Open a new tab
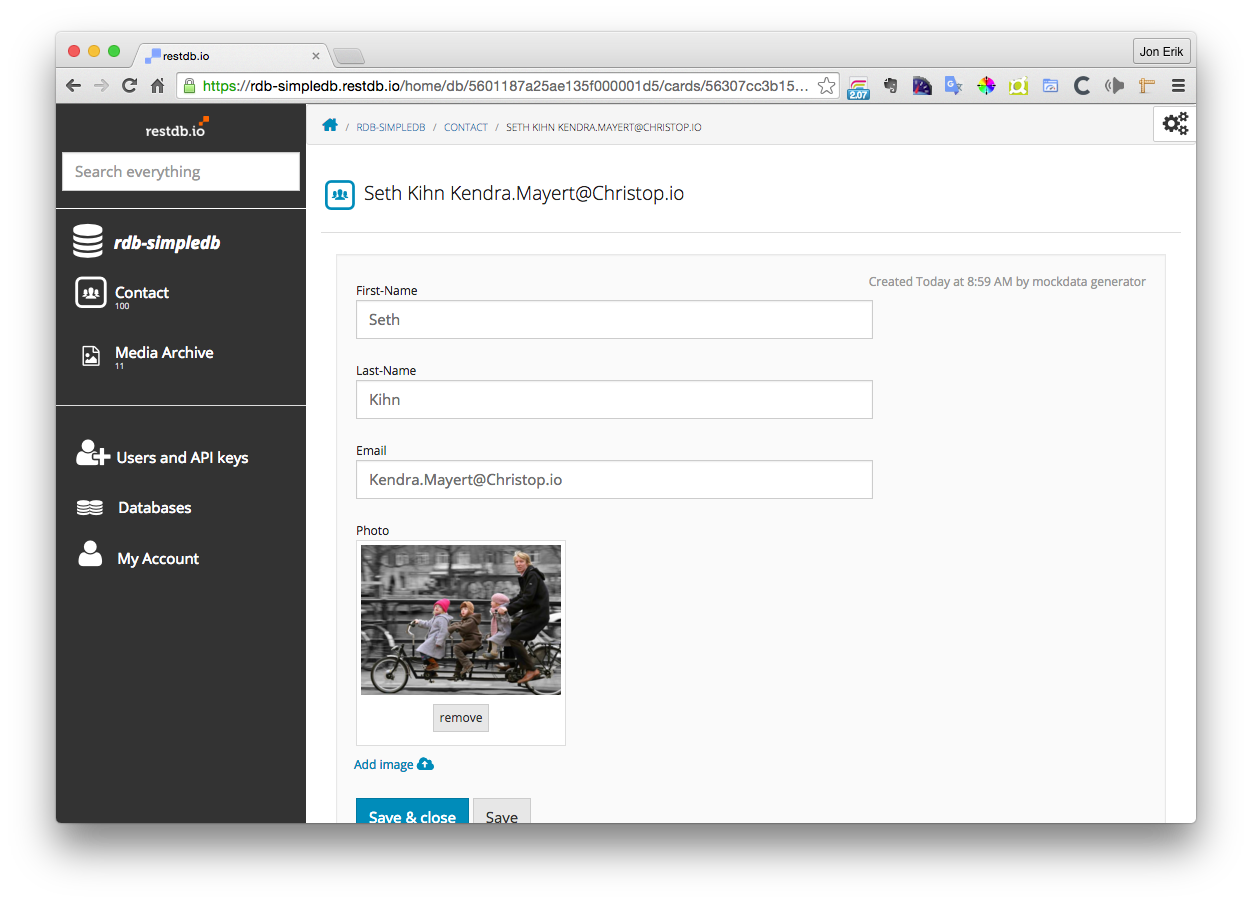1252x903 pixels. coord(349,56)
